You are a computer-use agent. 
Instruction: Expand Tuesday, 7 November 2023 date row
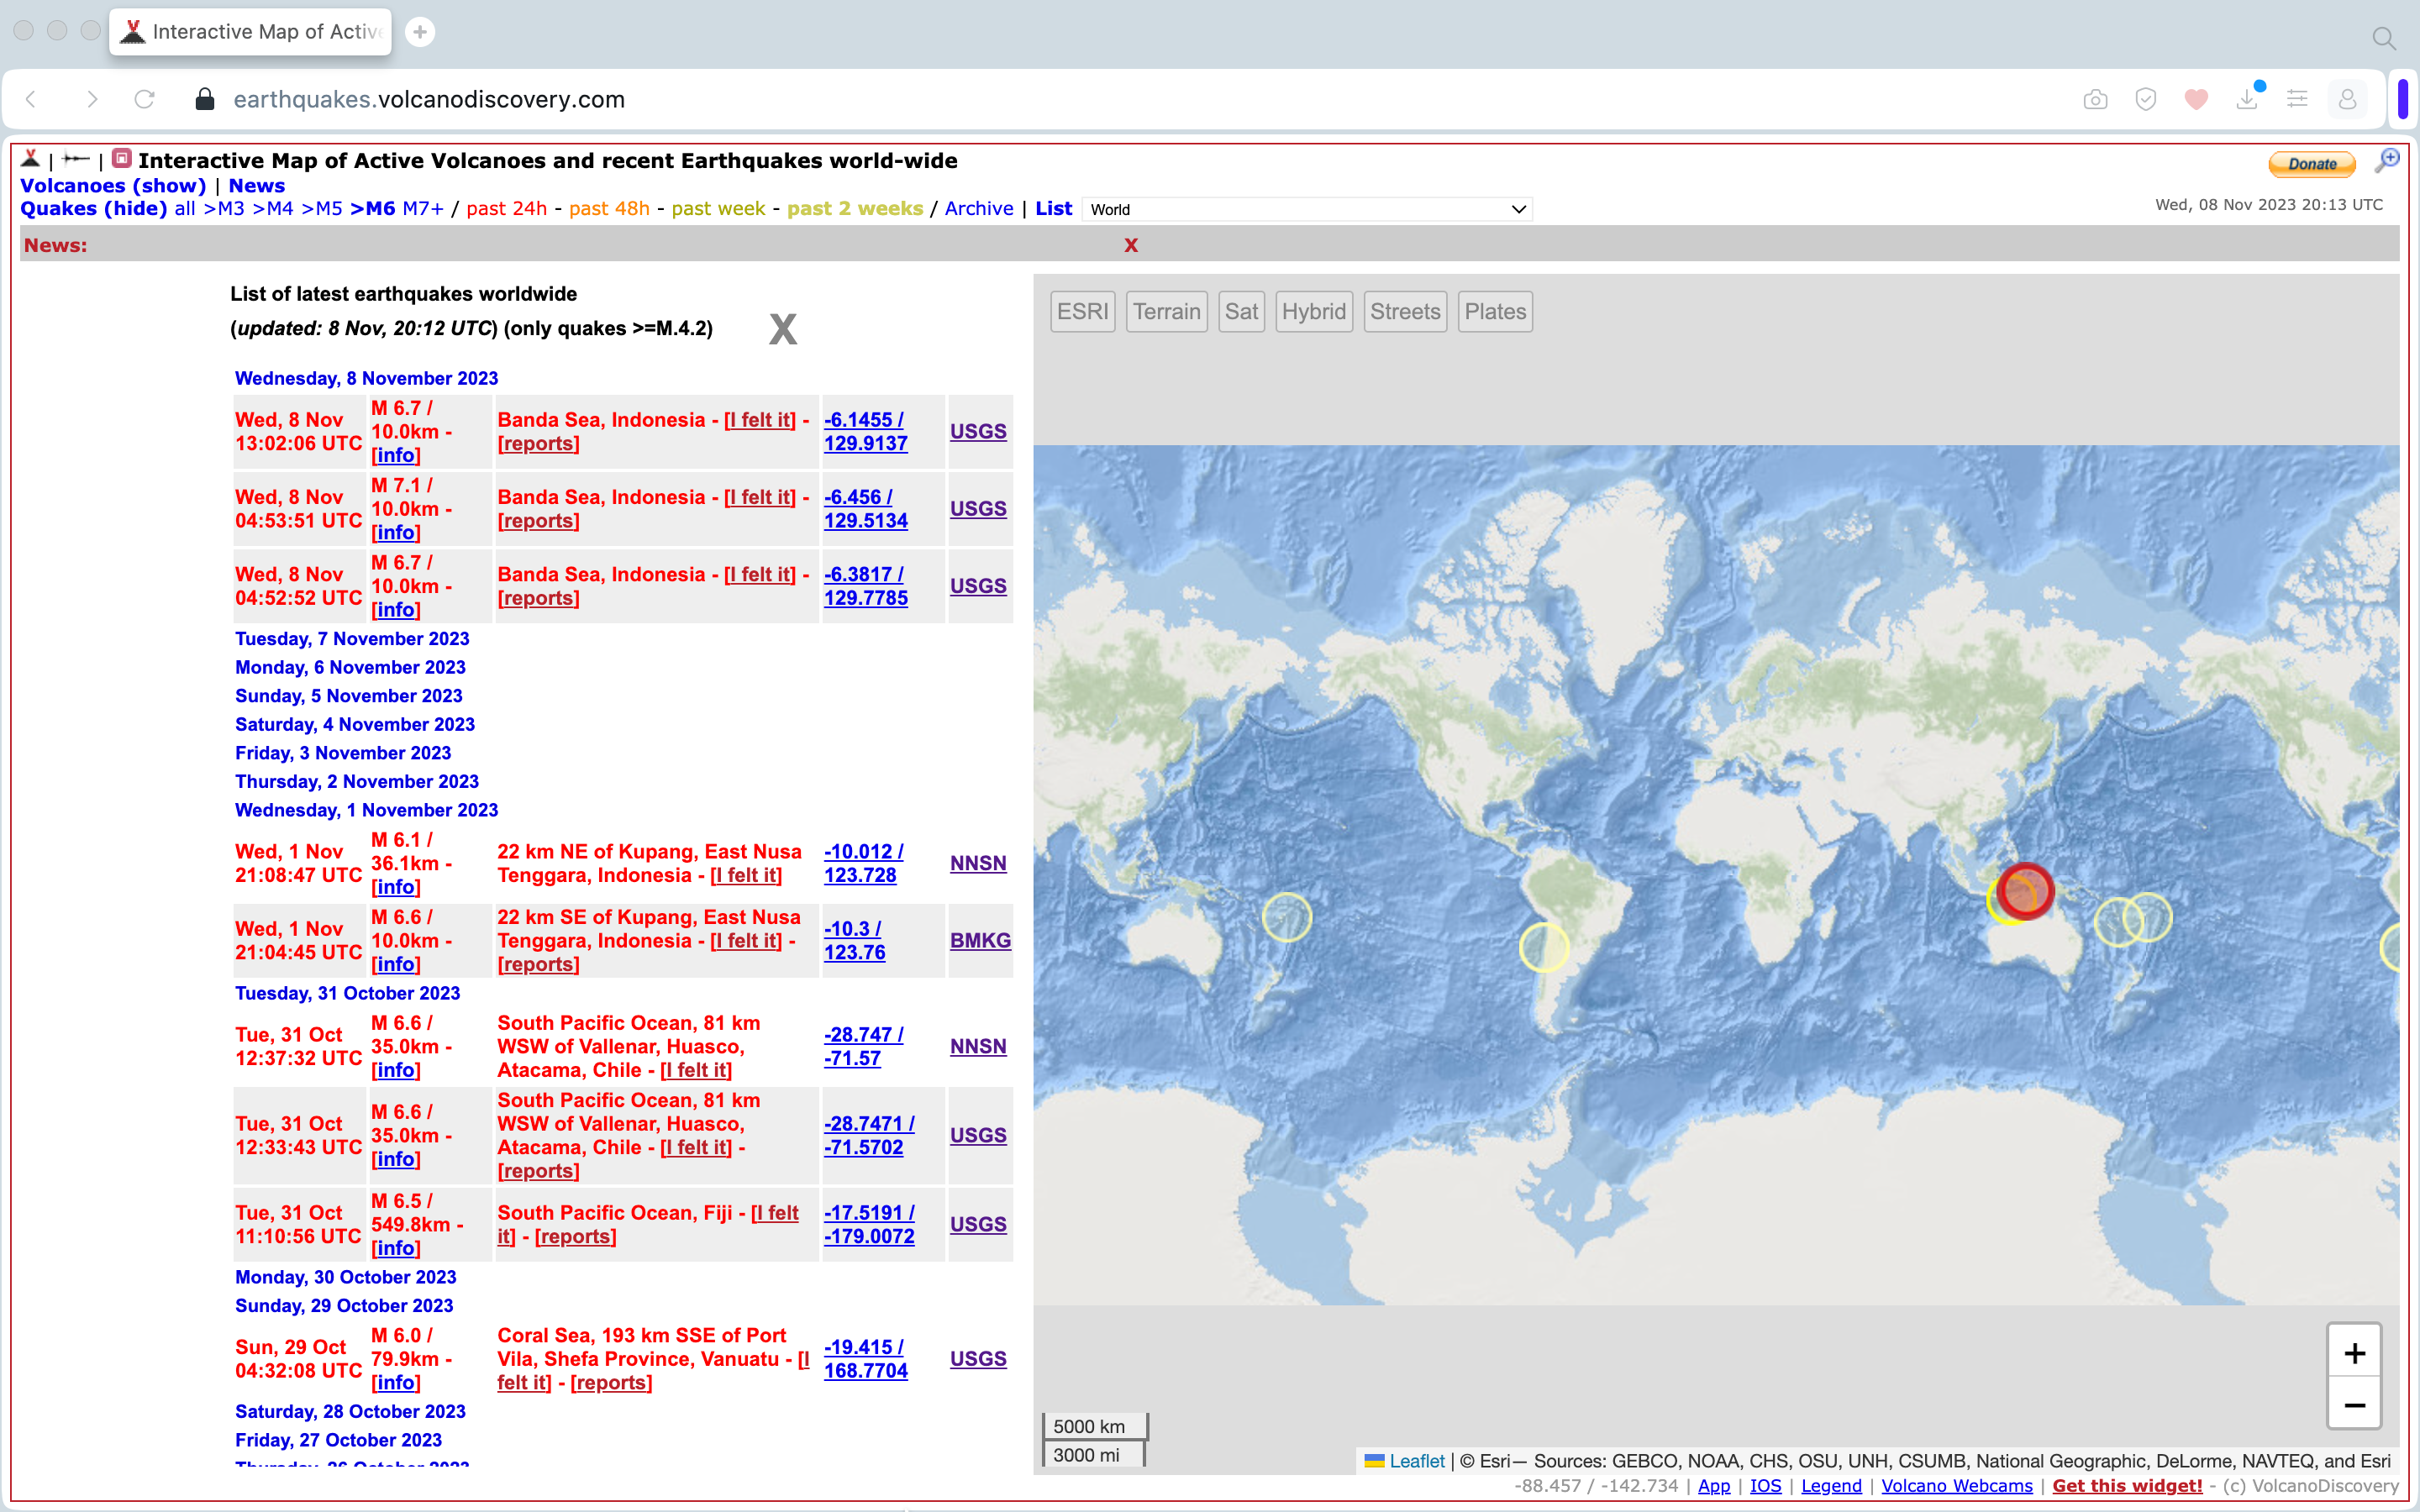pos(352,638)
